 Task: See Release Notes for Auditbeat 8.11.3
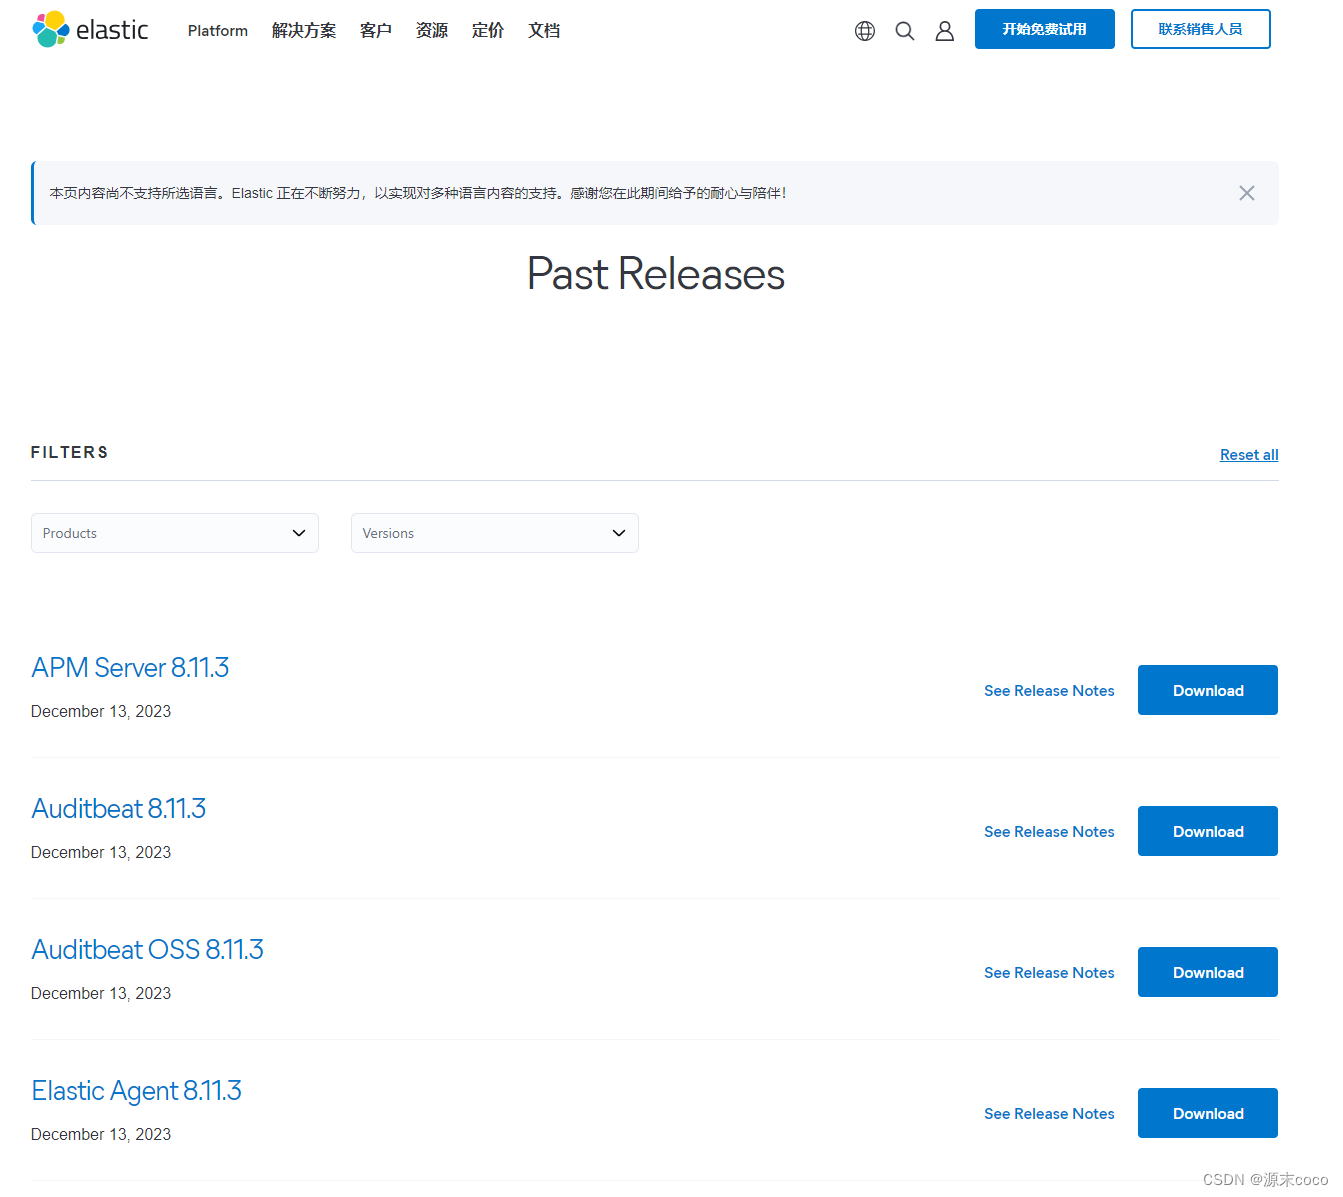[x=1049, y=832]
